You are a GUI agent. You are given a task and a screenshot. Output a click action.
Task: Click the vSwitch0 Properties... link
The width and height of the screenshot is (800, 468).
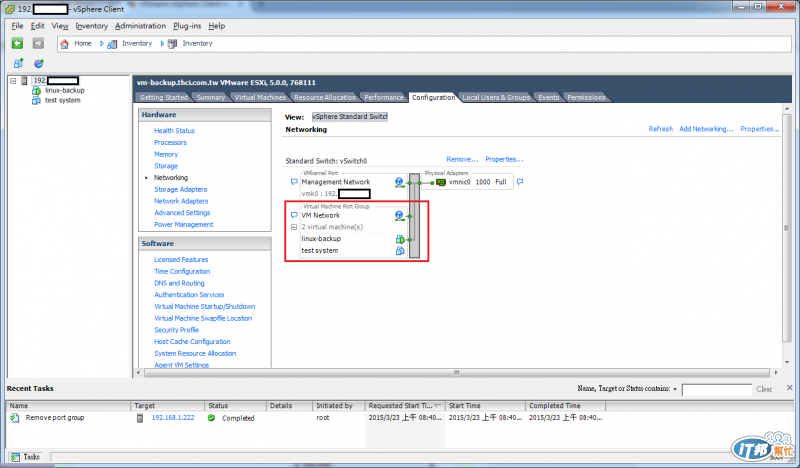pos(504,159)
